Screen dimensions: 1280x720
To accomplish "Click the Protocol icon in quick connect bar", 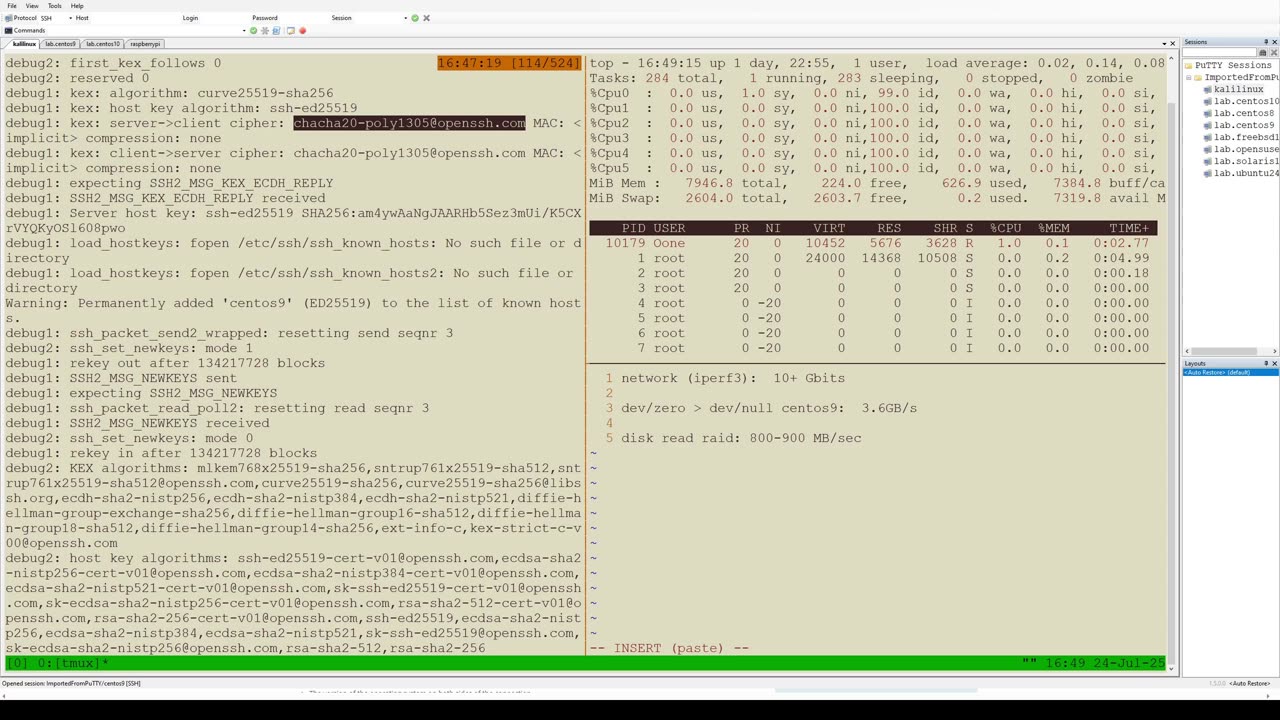I will 8,18.
